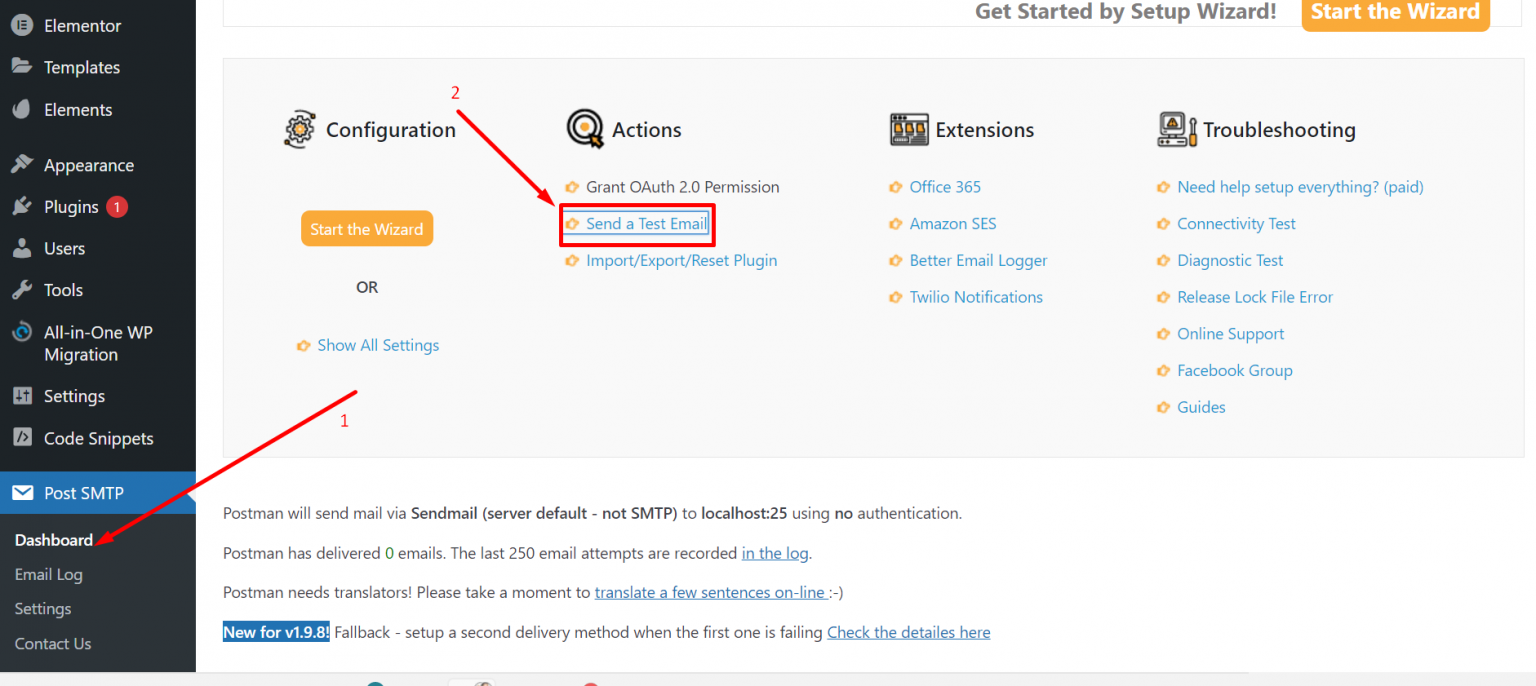1536x686 pixels.
Task: View email attempts in the log
Action: (775, 552)
